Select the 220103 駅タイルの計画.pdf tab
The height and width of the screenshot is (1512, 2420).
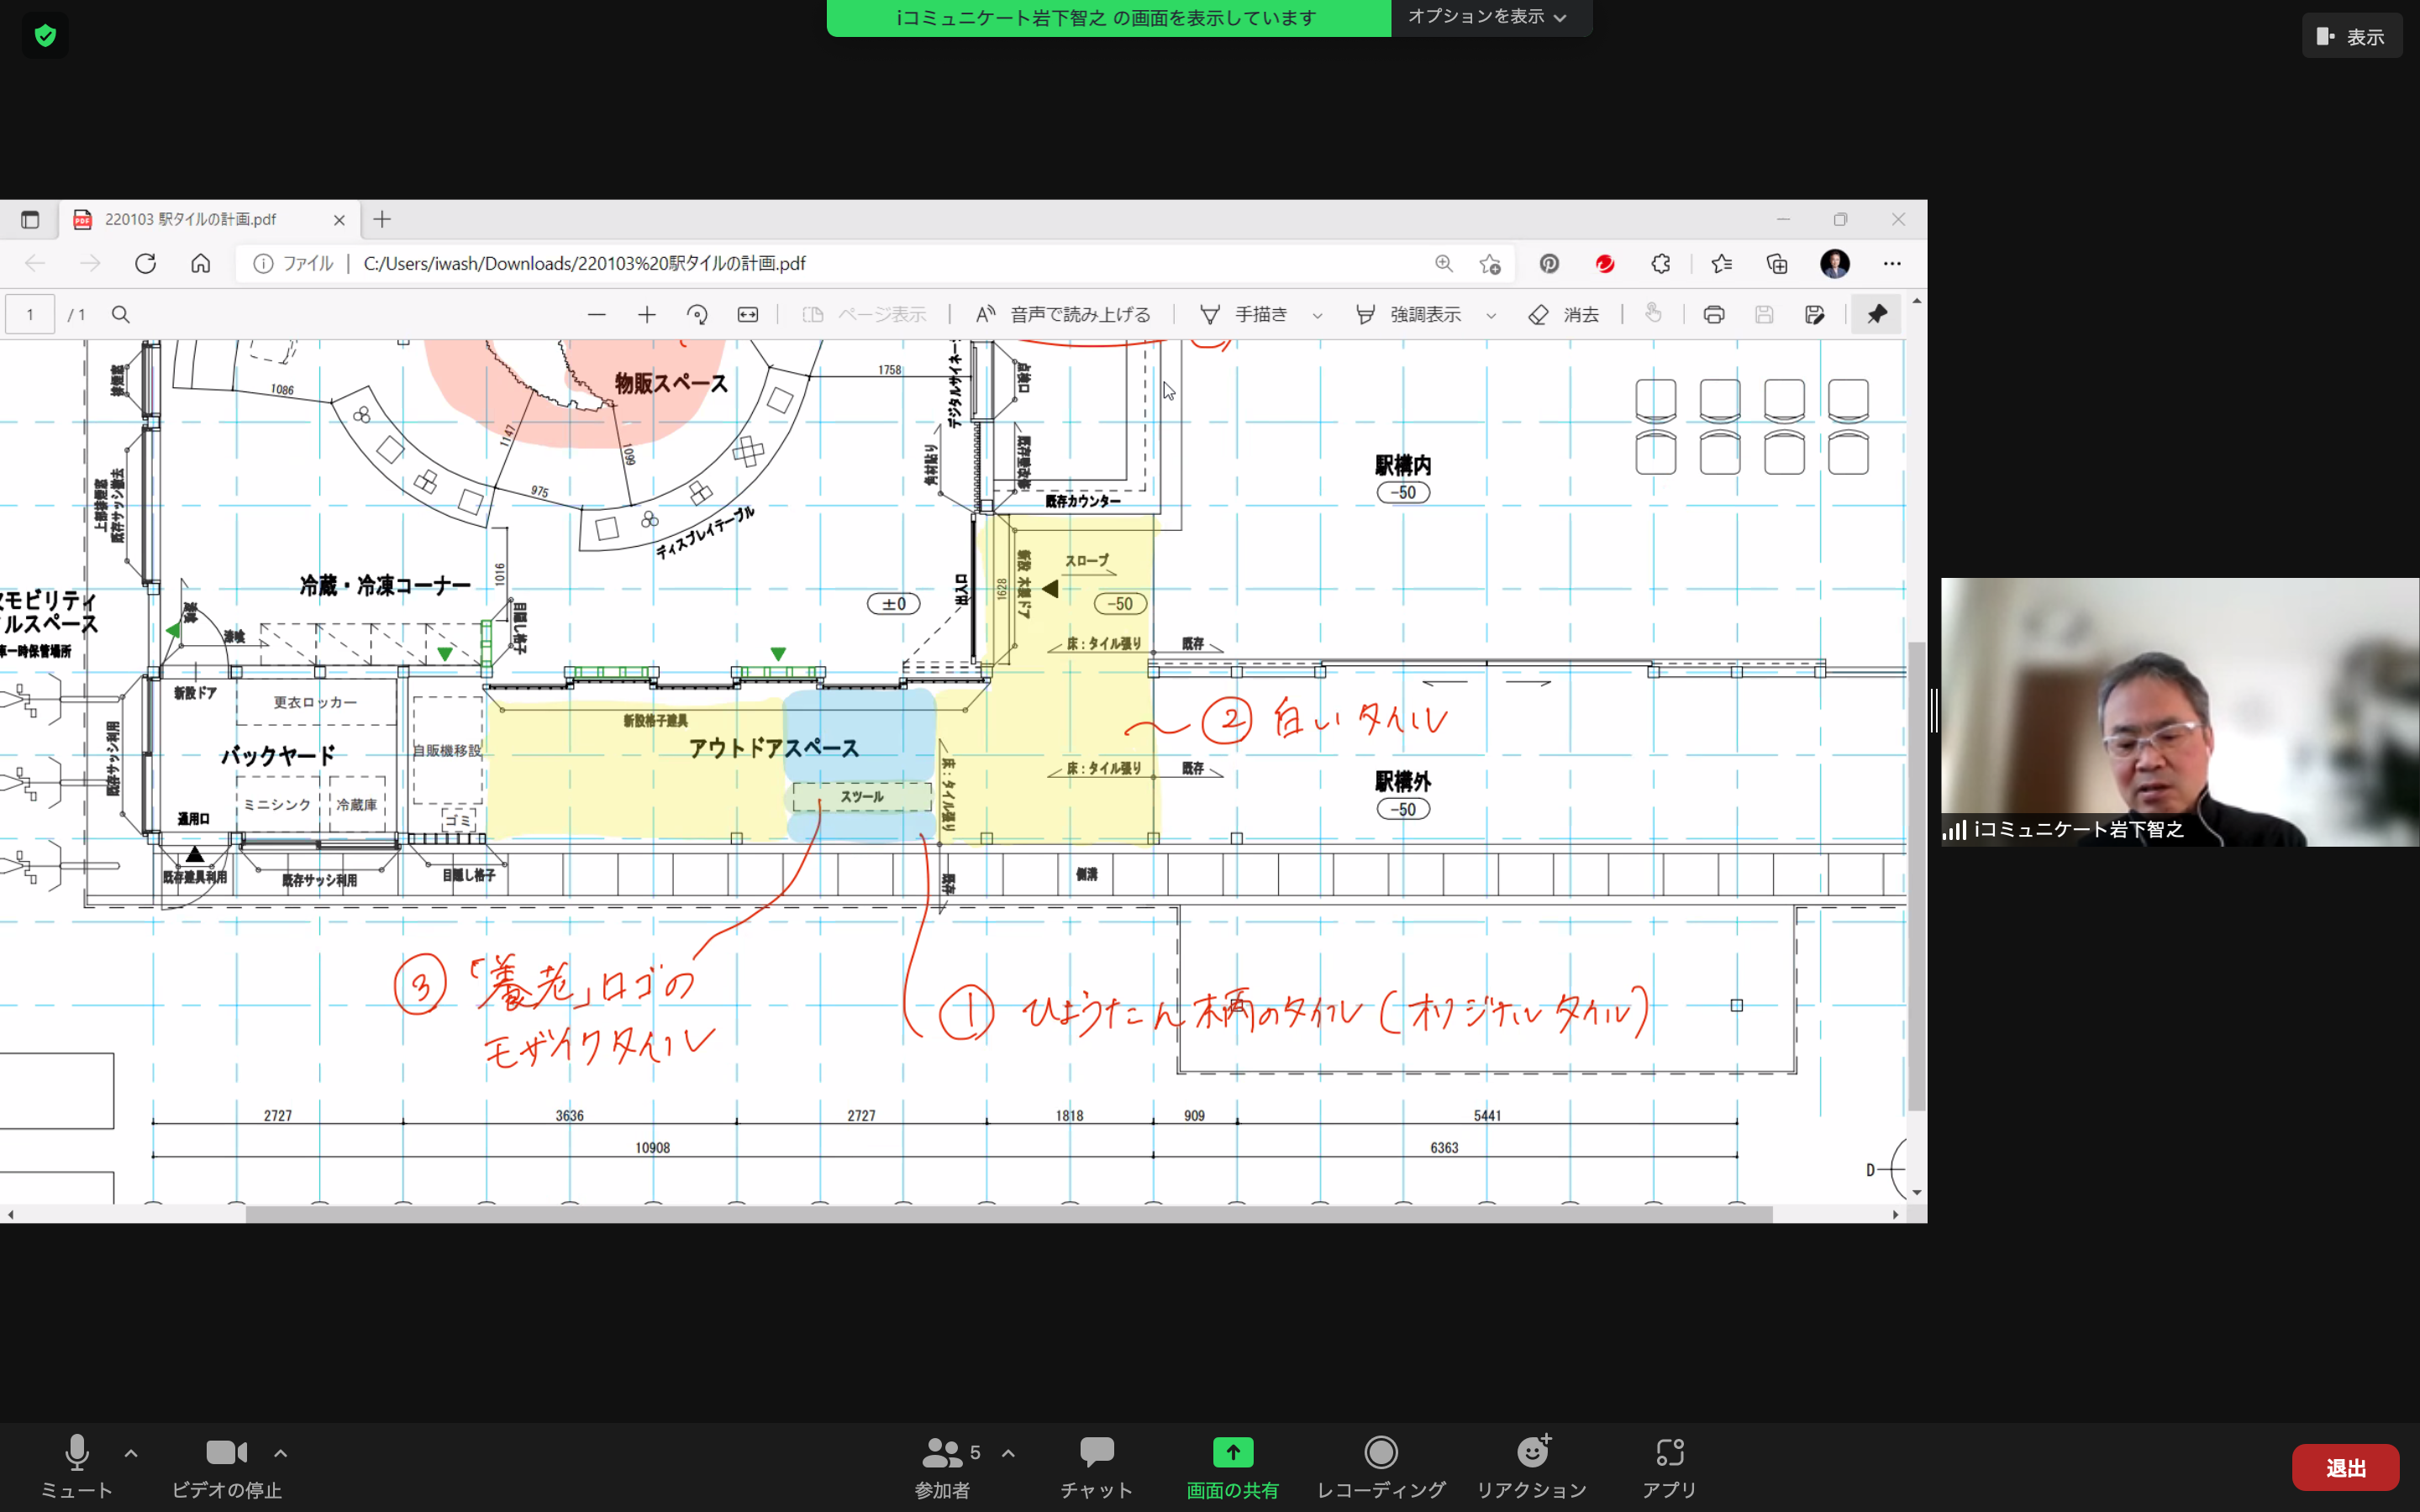tap(190, 219)
